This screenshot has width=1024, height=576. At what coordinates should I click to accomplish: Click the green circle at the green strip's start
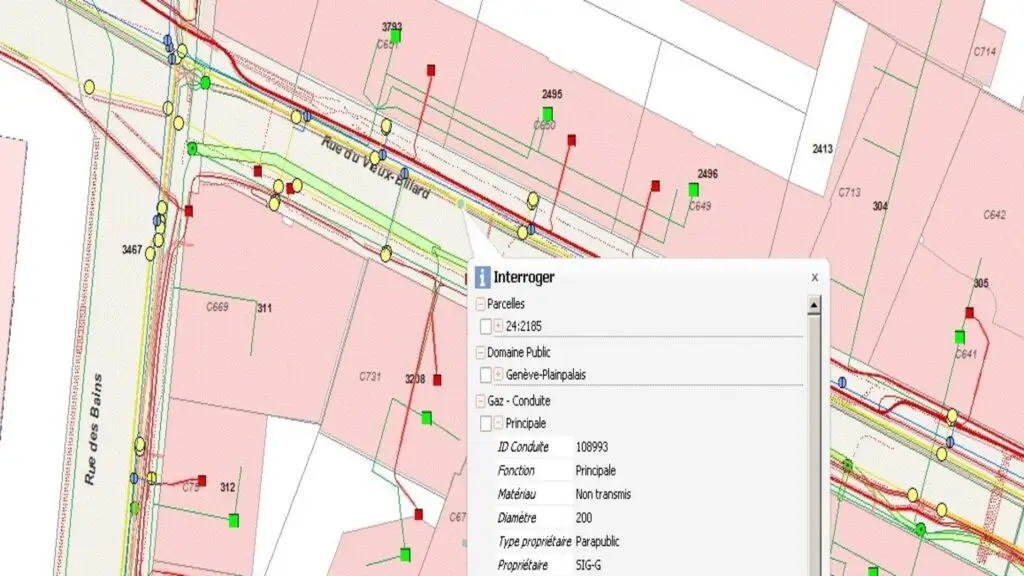tap(192, 149)
